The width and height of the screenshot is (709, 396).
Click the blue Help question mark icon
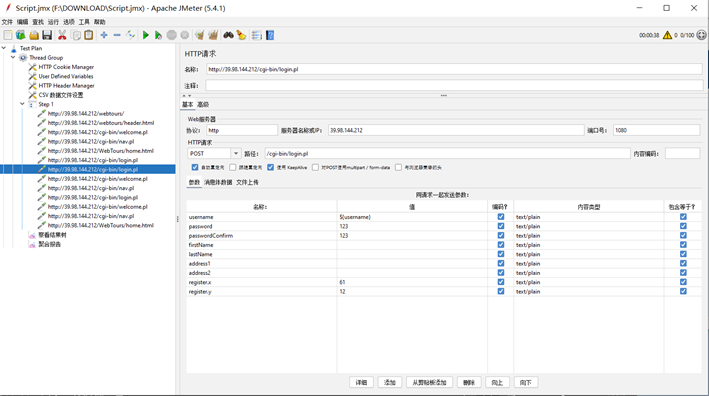270,35
